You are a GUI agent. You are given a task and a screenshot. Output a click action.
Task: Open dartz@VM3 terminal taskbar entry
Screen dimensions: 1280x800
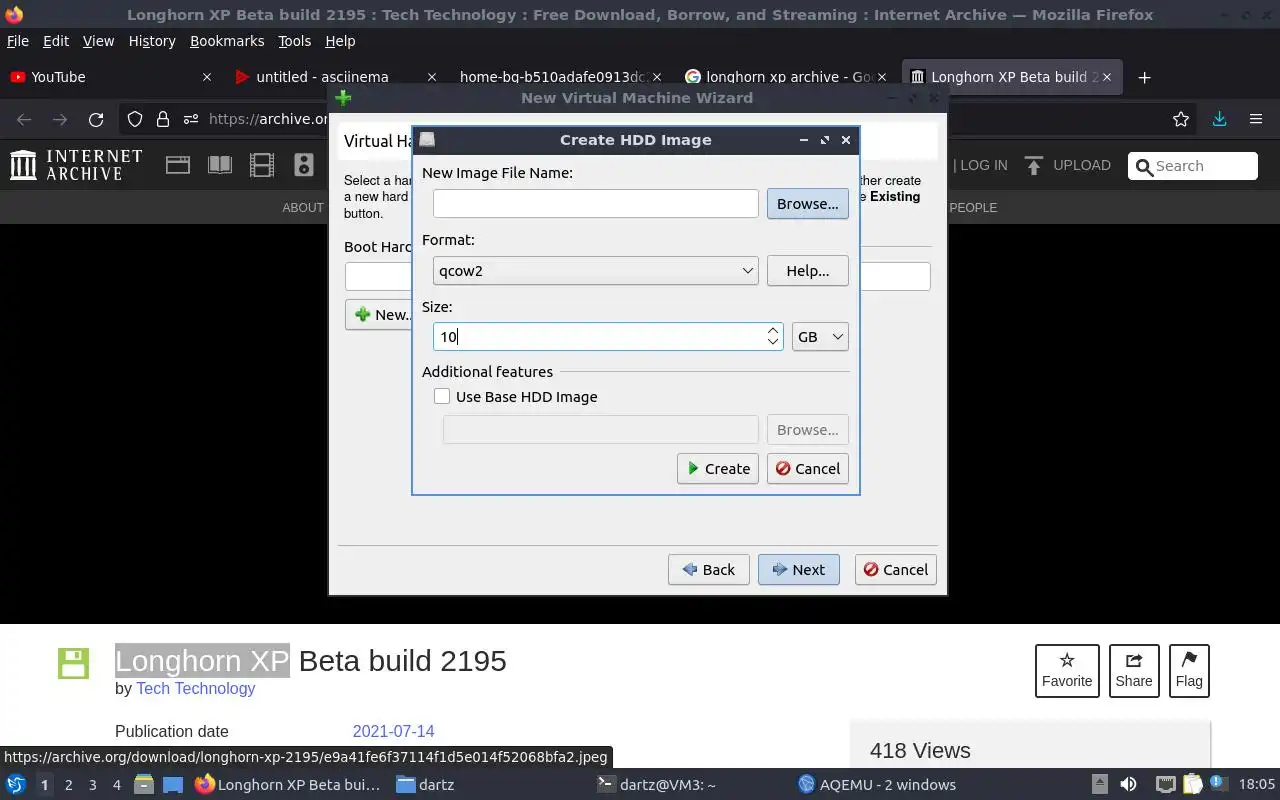[x=657, y=785]
